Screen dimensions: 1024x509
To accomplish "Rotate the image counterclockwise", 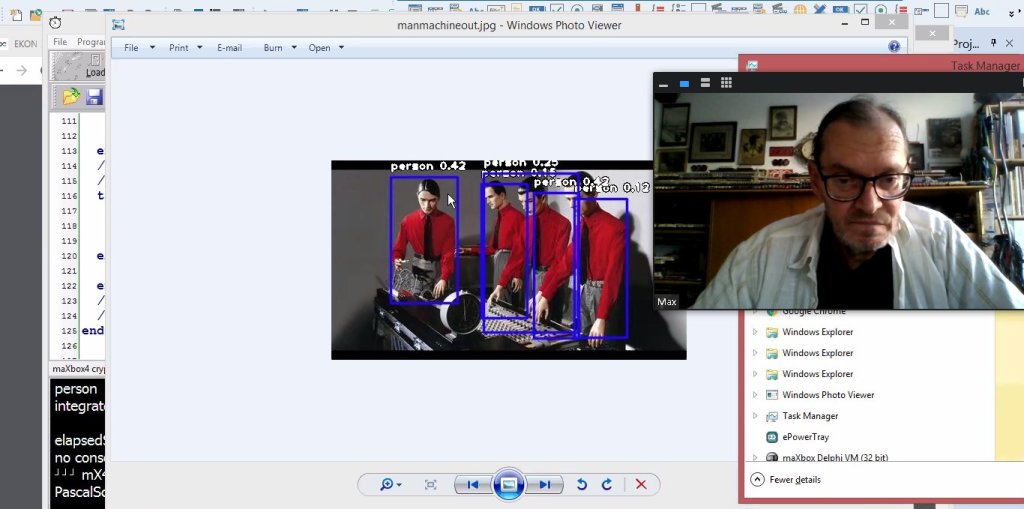I will click(x=582, y=485).
